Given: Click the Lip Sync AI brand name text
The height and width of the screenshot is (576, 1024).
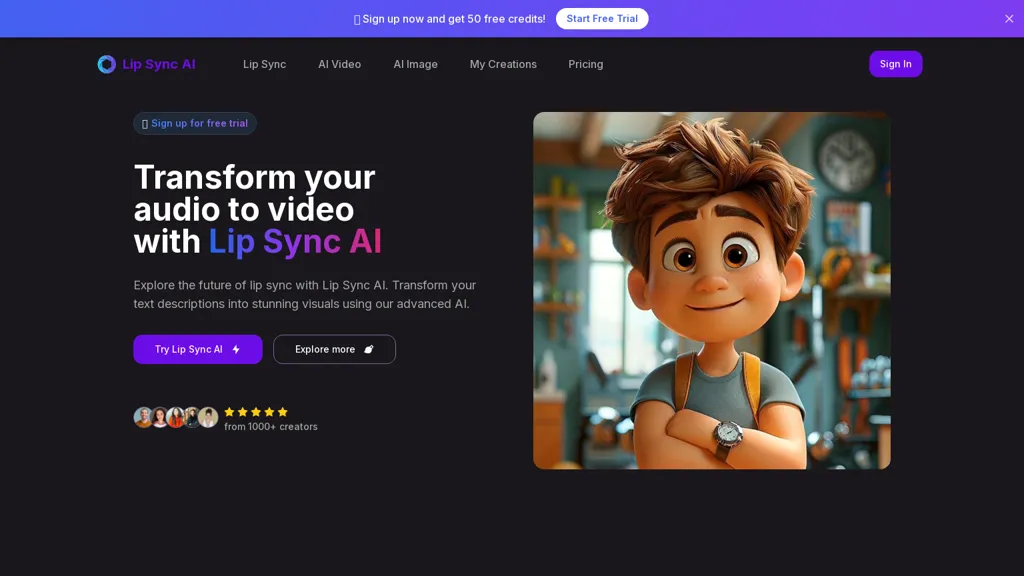Looking at the screenshot, I should 159,64.
